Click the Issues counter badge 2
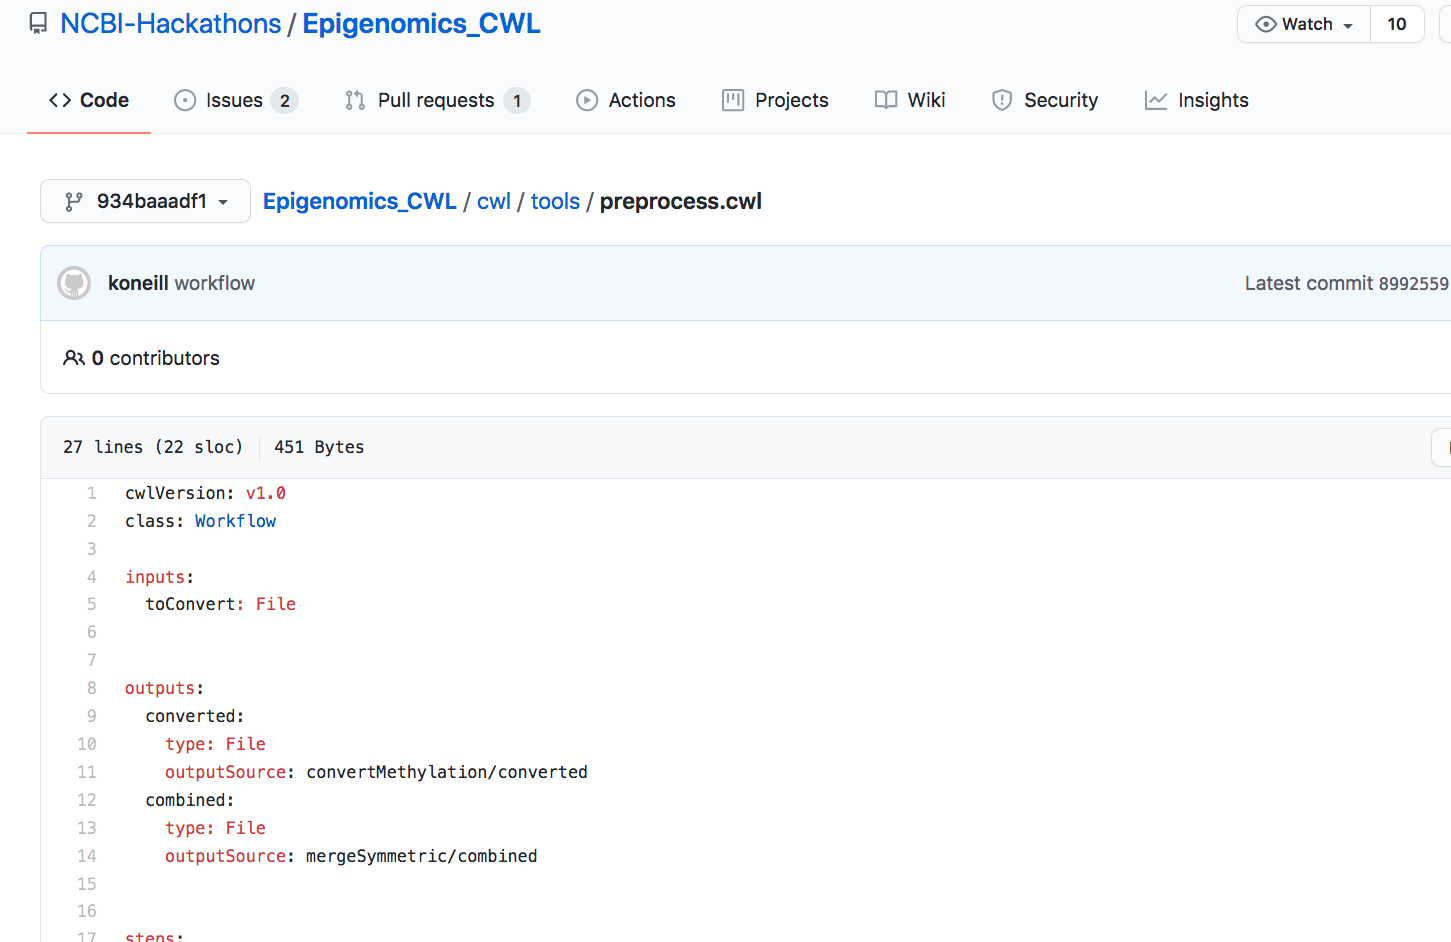The height and width of the screenshot is (942, 1451). 285,100
